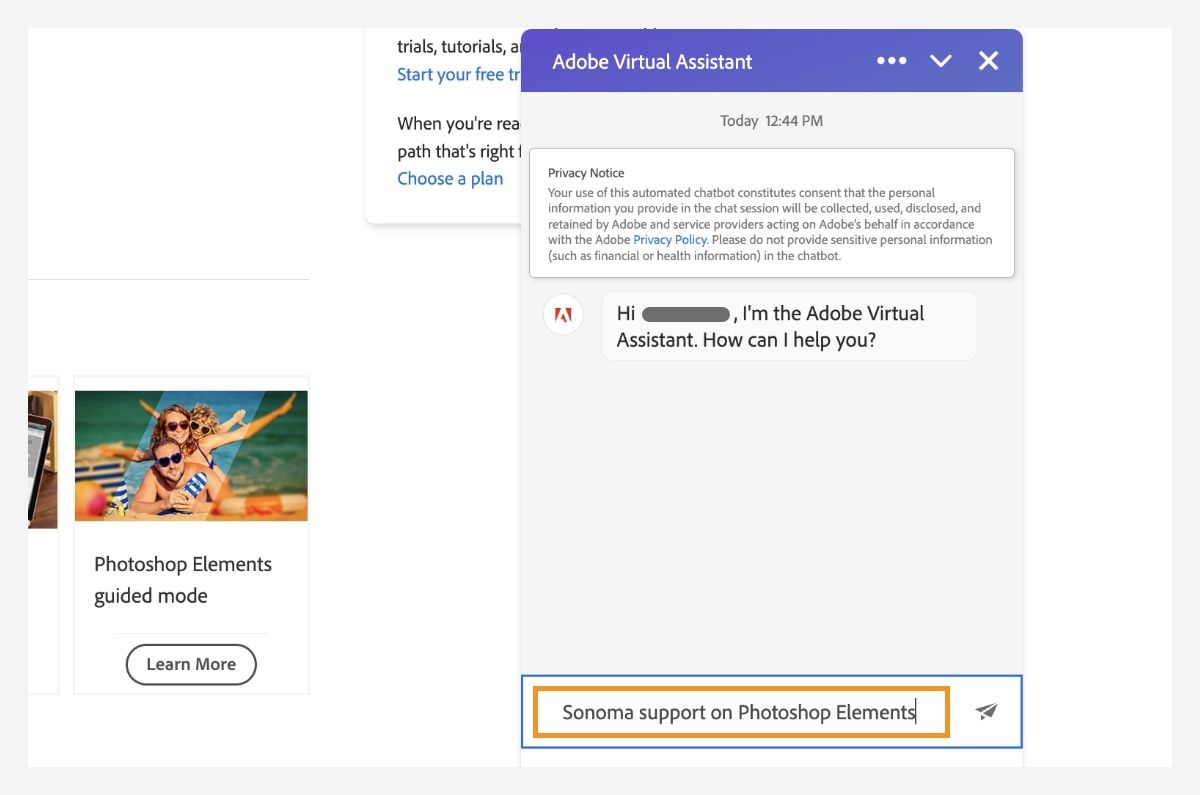This screenshot has height=795, width=1200.
Task: Click the Learn More button
Action: (x=191, y=664)
